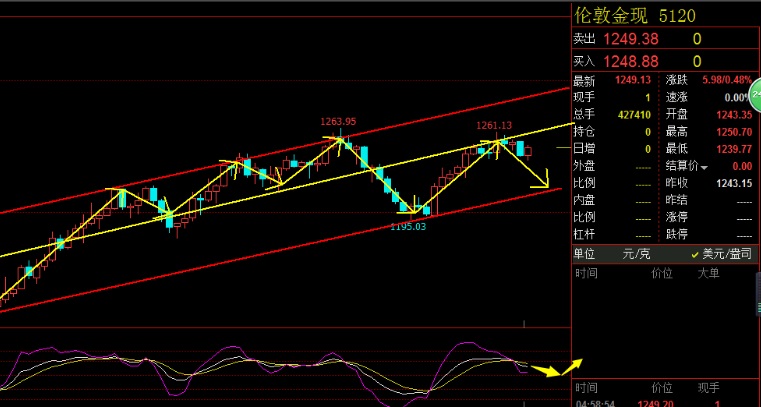Open the 结算价 dropdown arrow
Screen dimensions: 761x407
[x=704, y=168]
